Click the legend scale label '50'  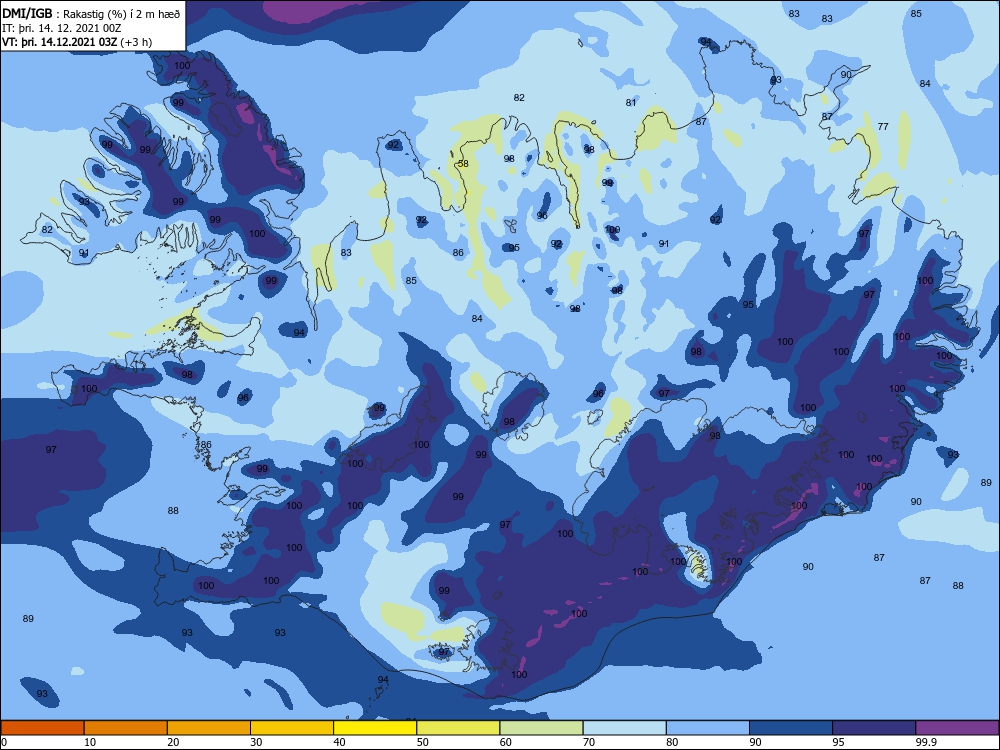click(x=423, y=742)
